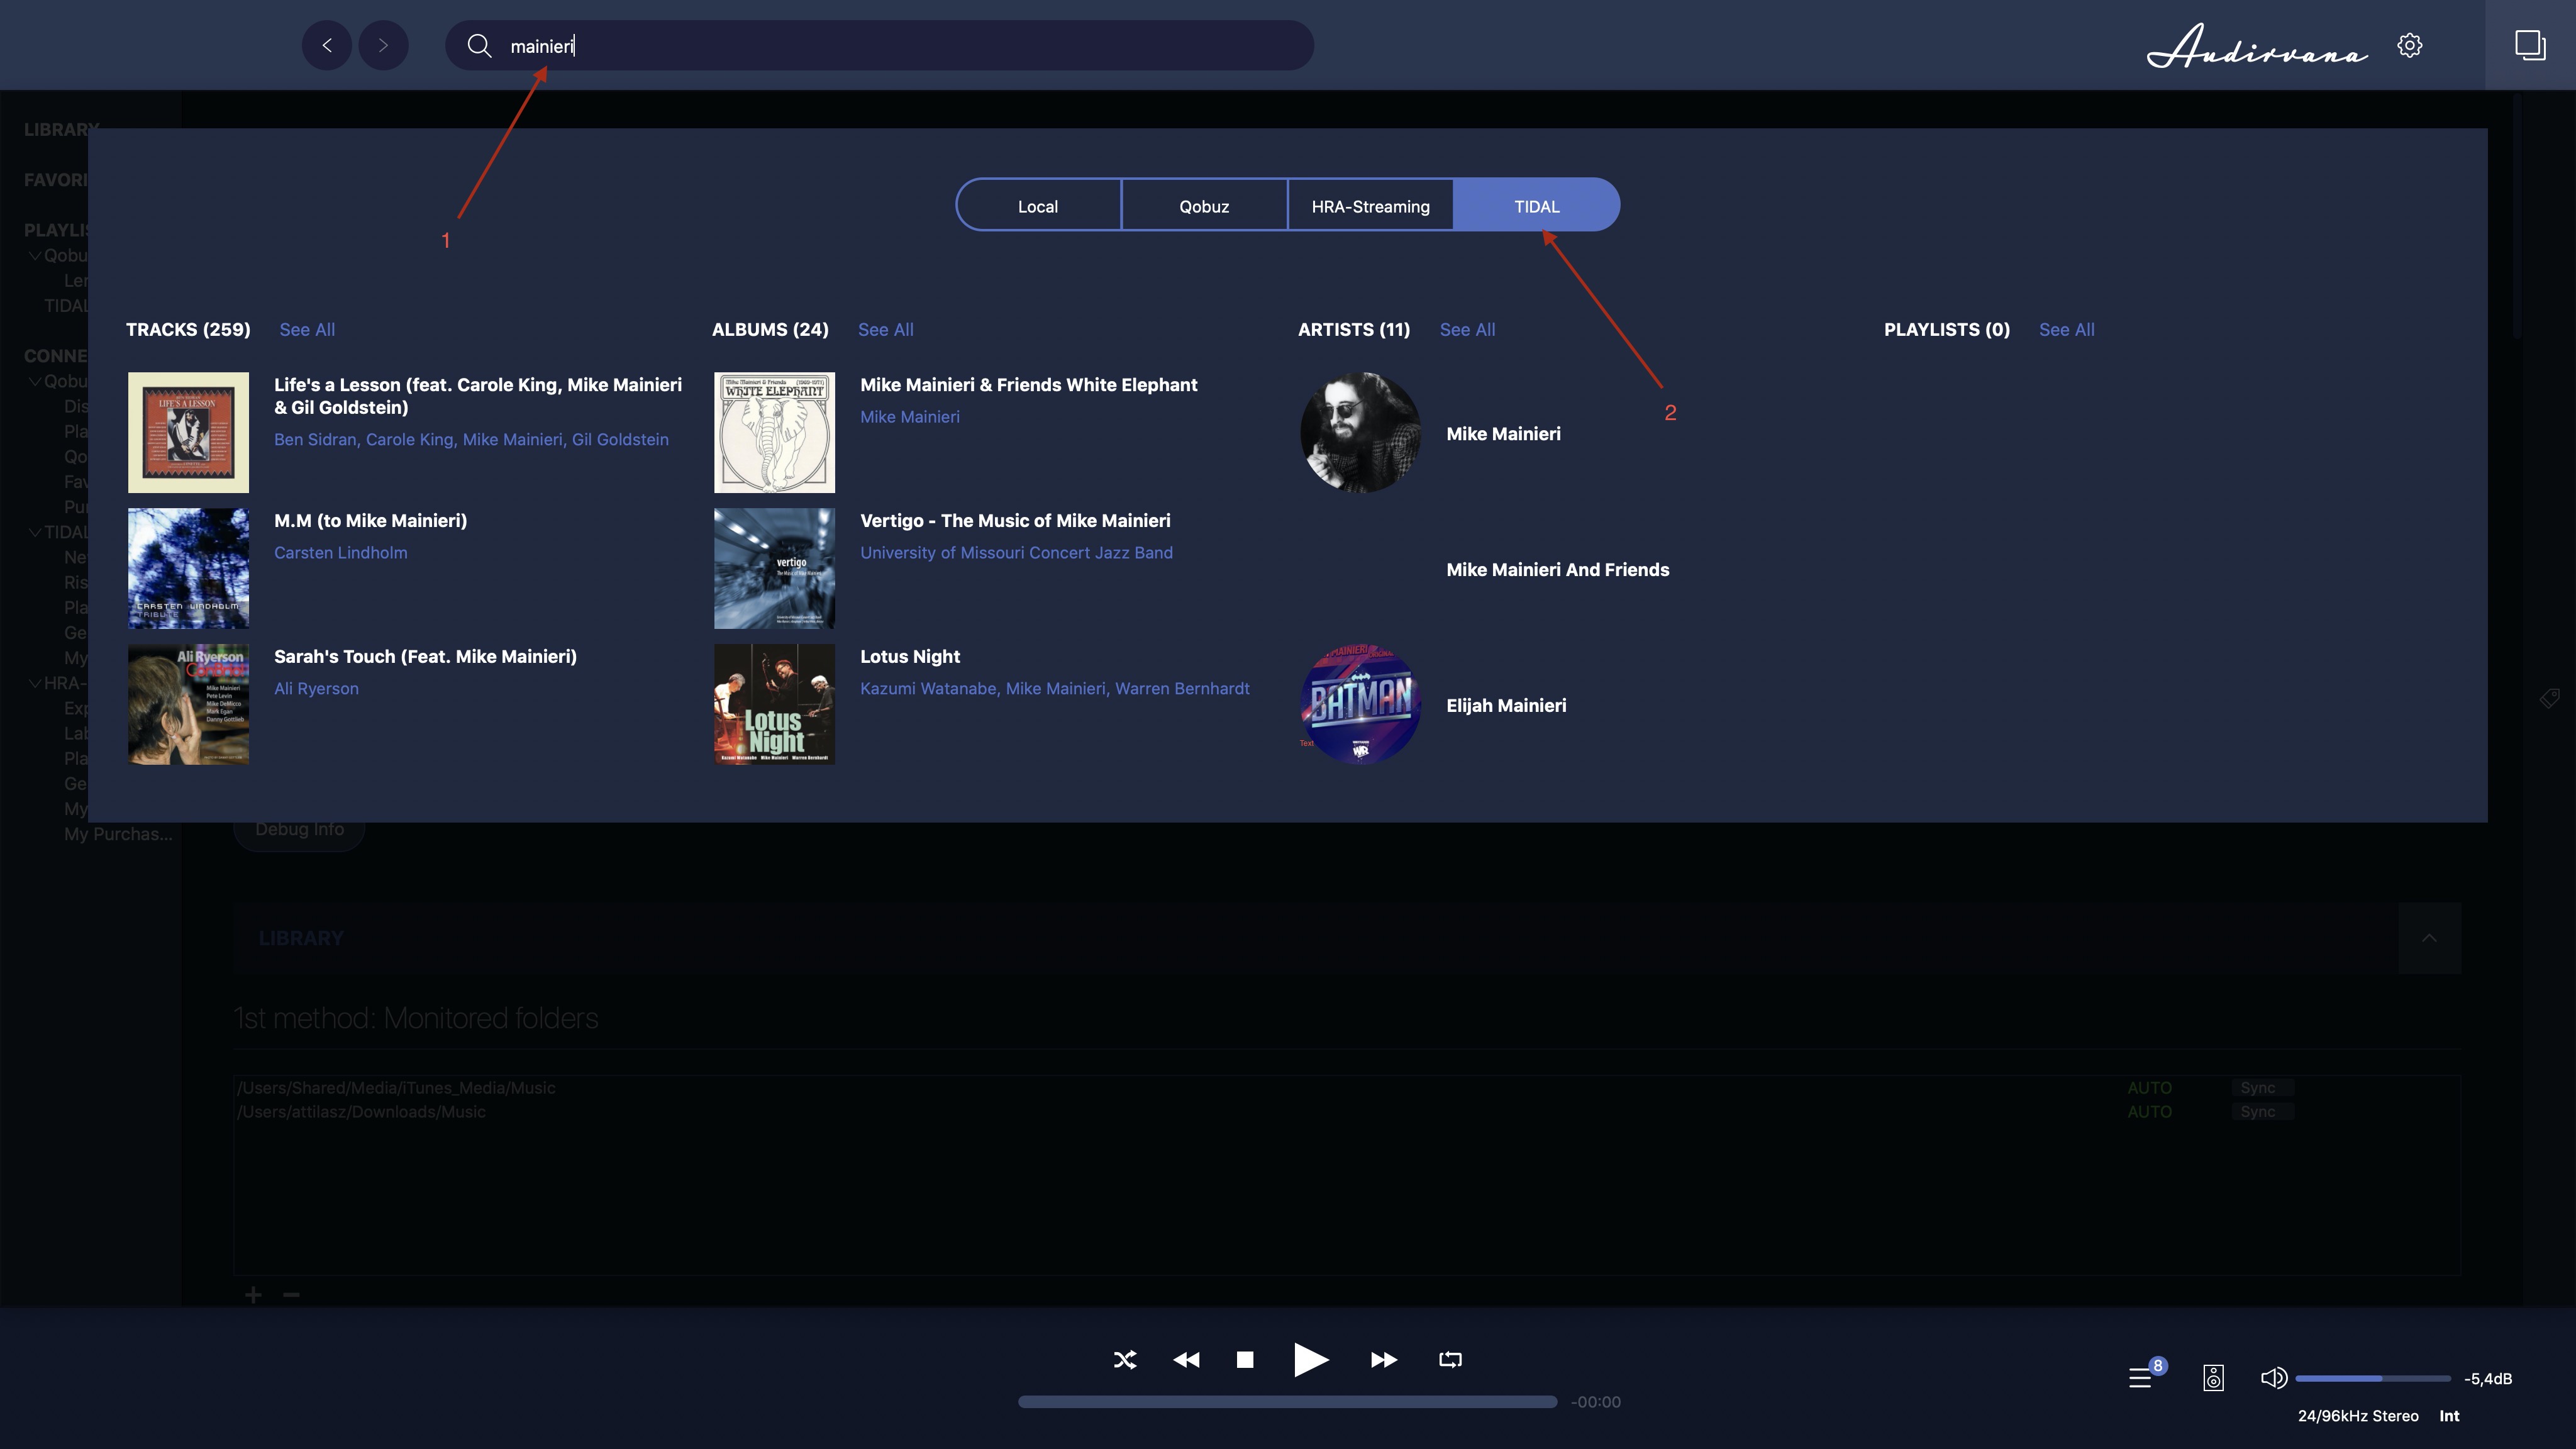
Task: Select the TIDAL search tab
Action: (x=1536, y=206)
